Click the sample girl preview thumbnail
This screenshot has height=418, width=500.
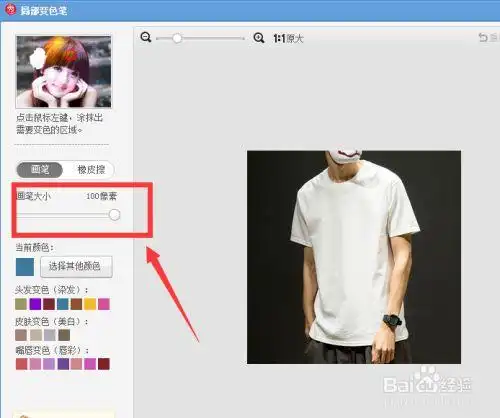pos(64,72)
